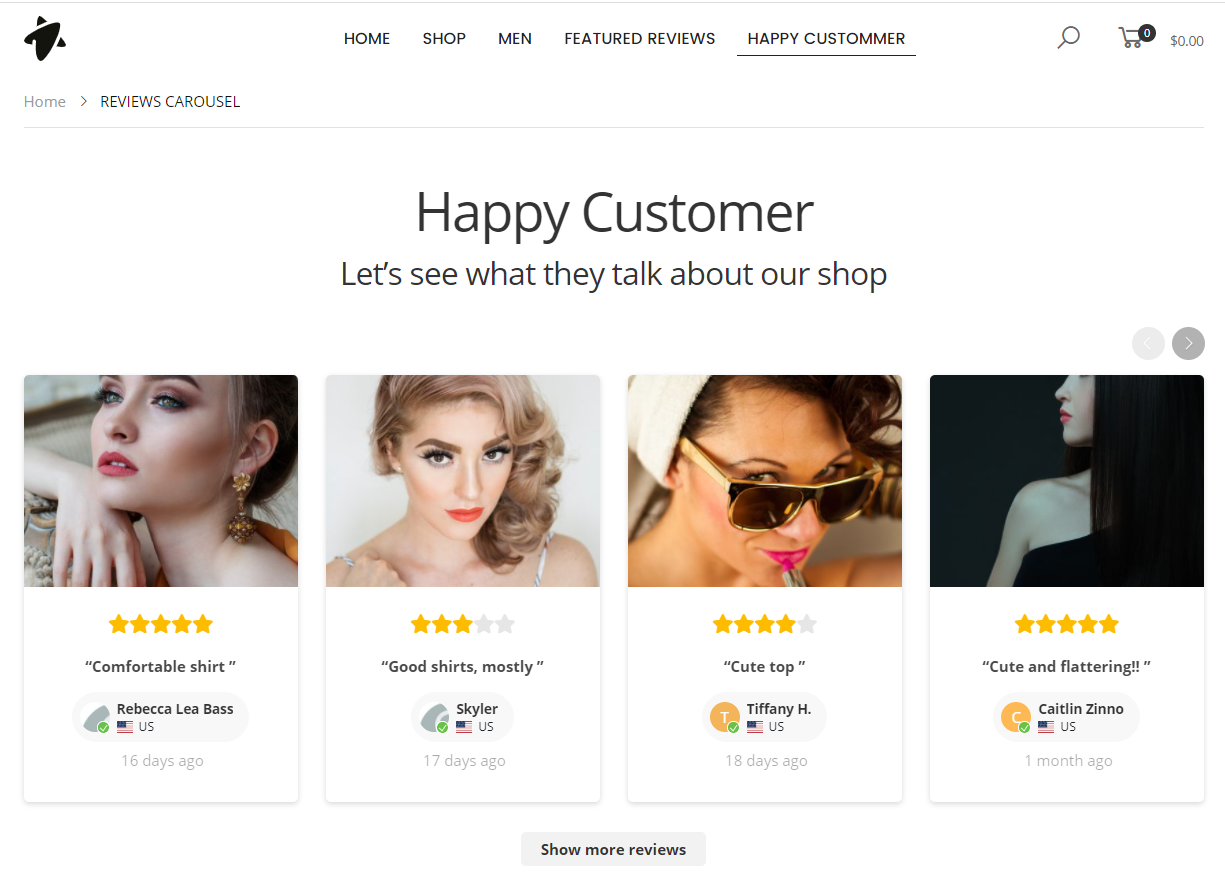
Task: Click the $0.00 cart total
Action: point(1187,41)
